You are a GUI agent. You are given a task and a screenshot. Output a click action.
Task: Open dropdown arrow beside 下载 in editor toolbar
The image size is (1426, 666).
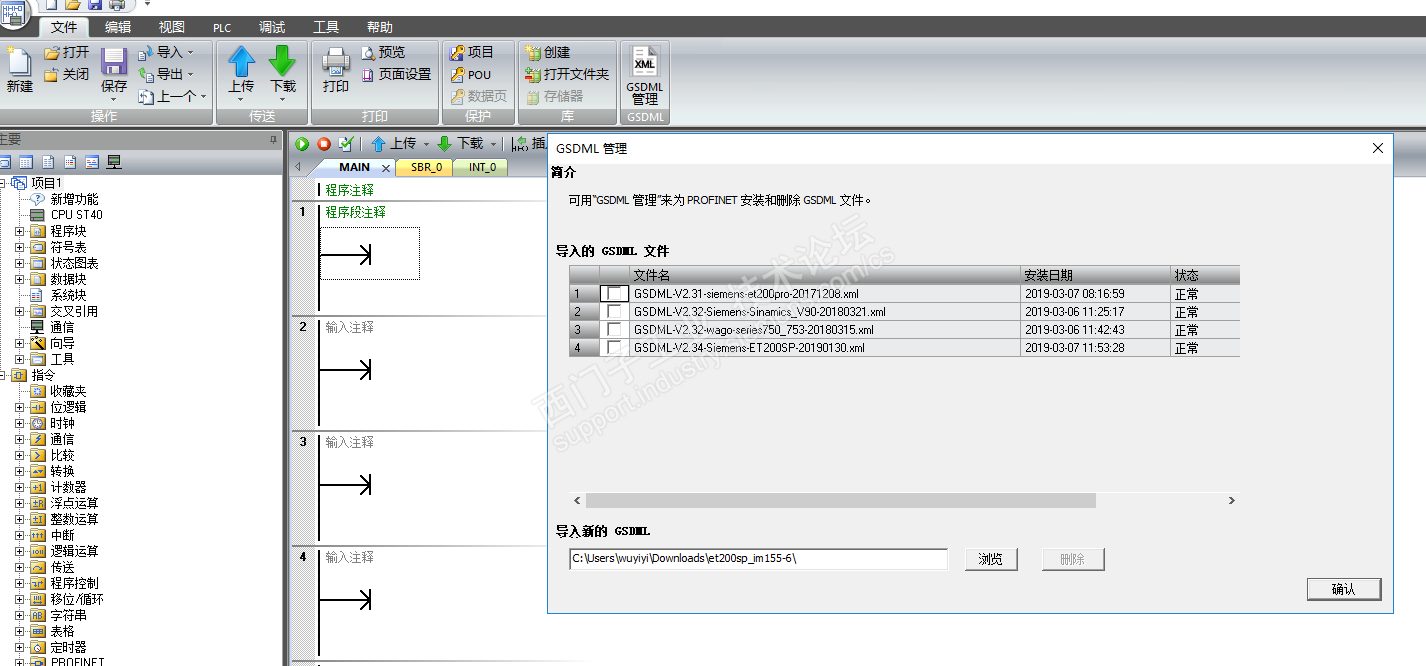tap(493, 144)
